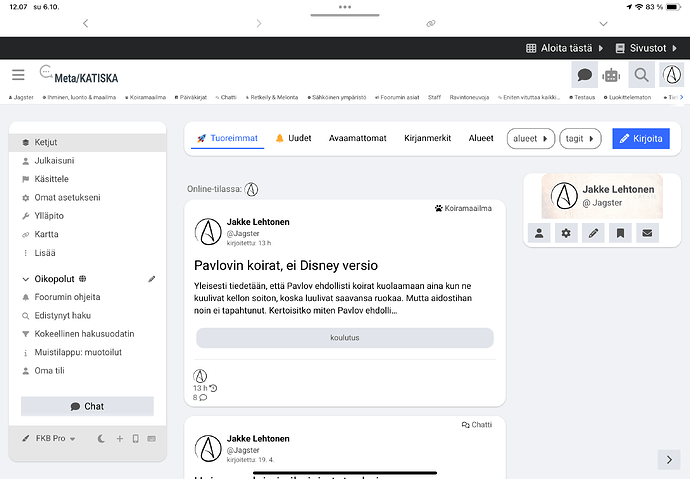This screenshot has height=479, width=690.
Task: Edit Oikopolut section with pencil icon
Action: pyautogui.click(x=152, y=279)
